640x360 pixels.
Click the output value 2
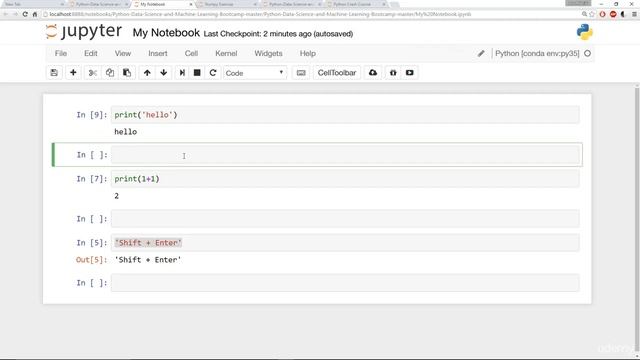click(117, 196)
